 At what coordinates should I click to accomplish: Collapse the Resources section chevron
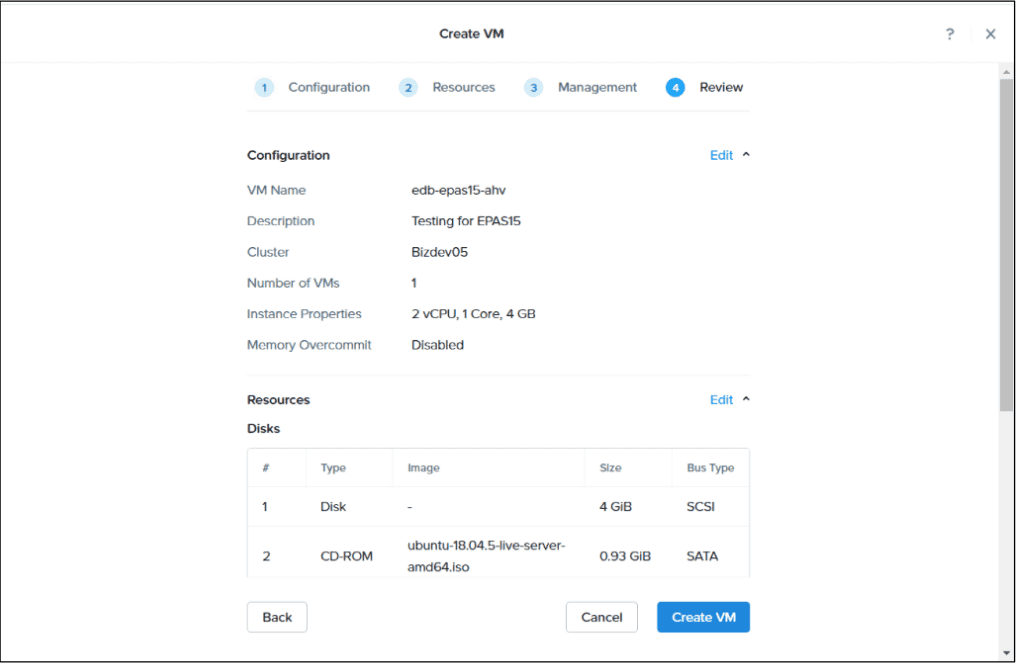(746, 400)
